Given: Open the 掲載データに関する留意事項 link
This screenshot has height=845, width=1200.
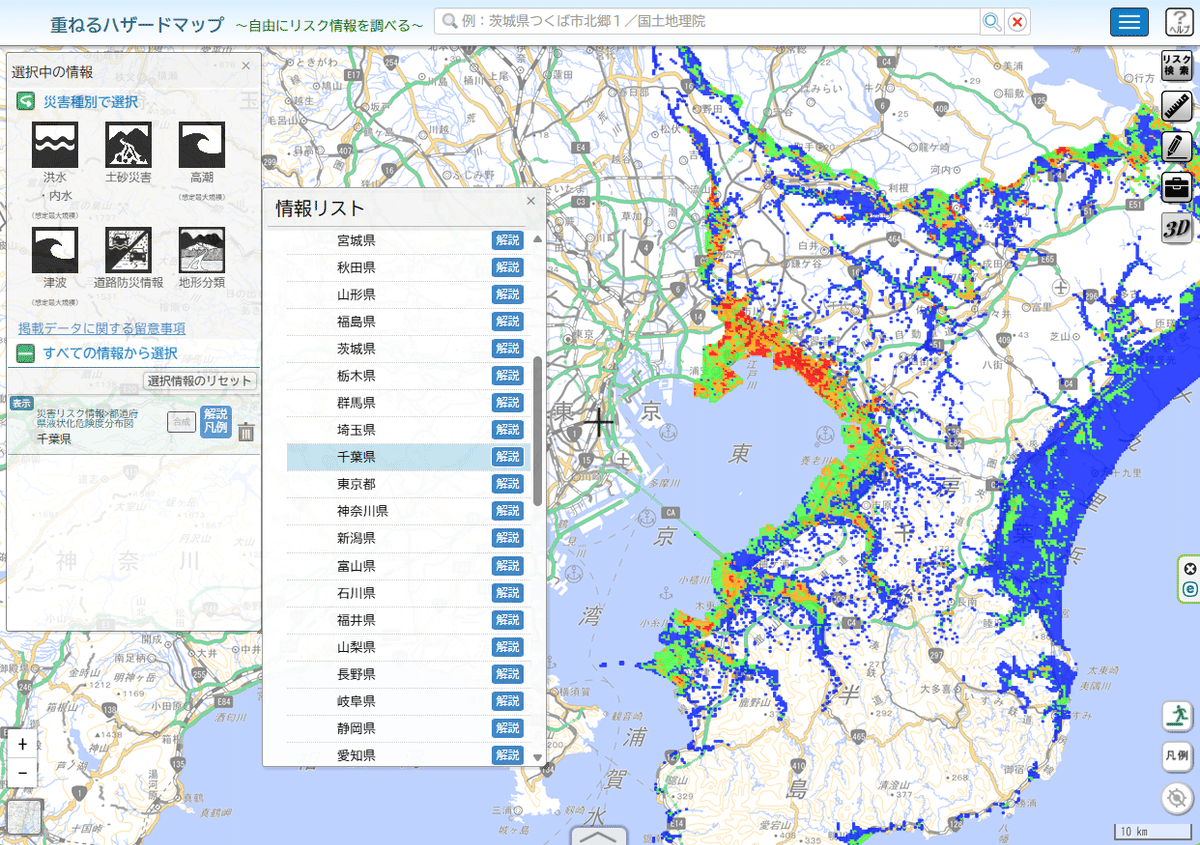Looking at the screenshot, I should (101, 328).
